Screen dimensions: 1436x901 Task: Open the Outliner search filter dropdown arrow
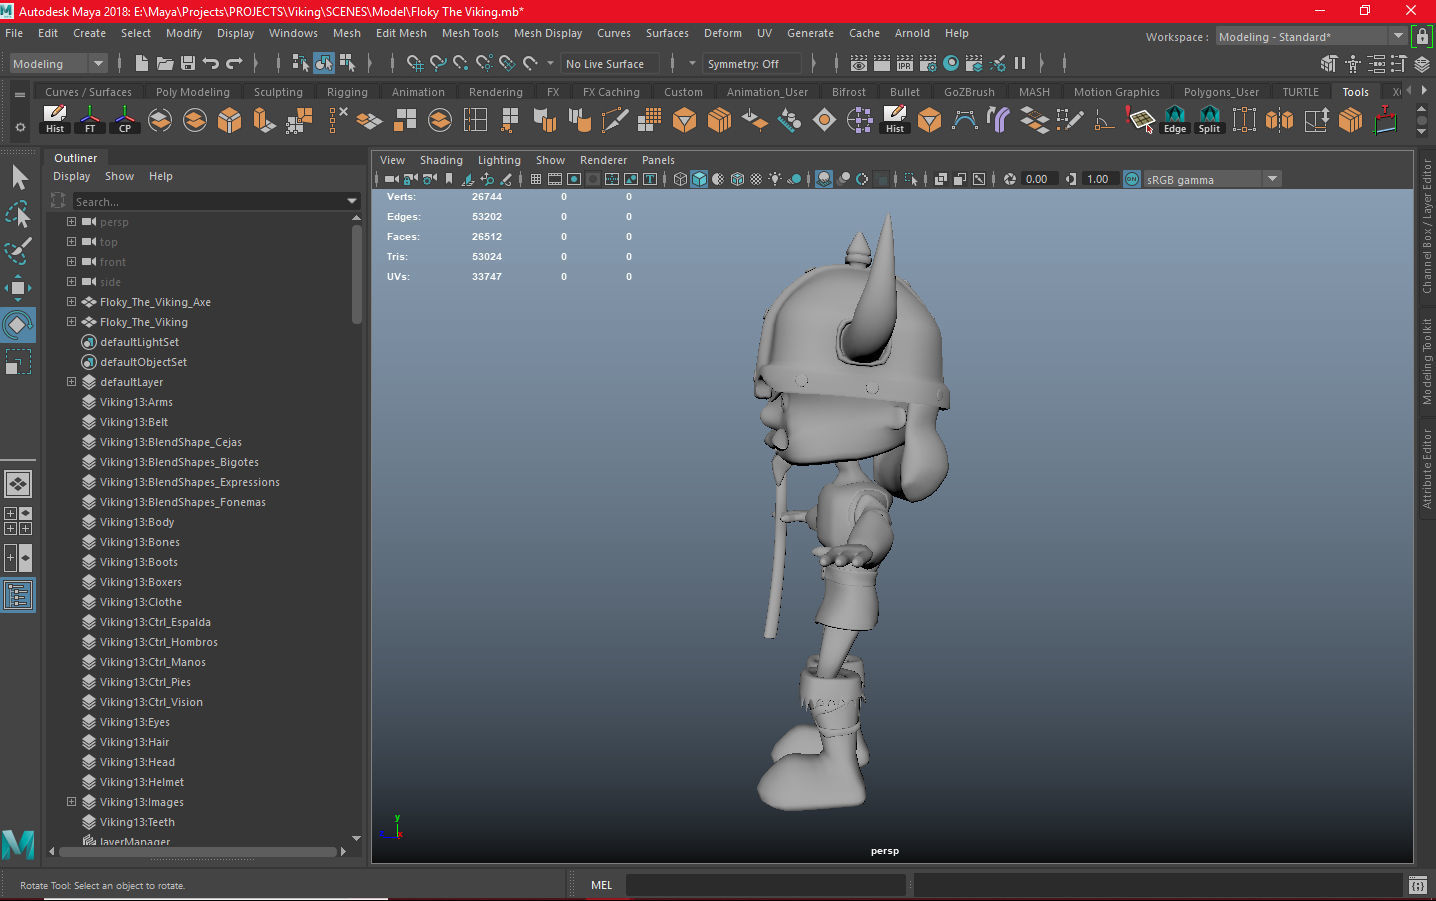[352, 201]
